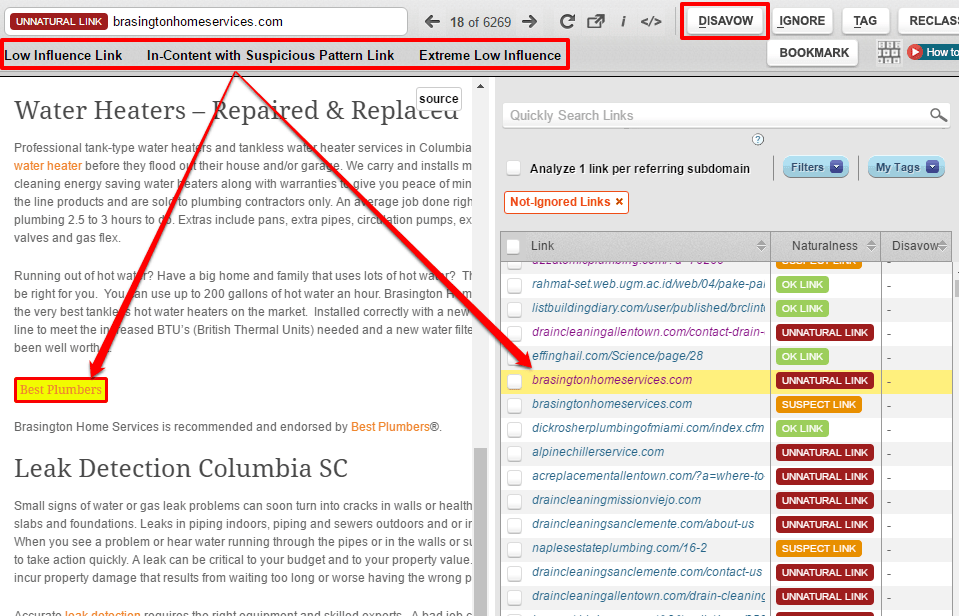Show link info icon
This screenshot has height=616, width=959.
(623, 22)
